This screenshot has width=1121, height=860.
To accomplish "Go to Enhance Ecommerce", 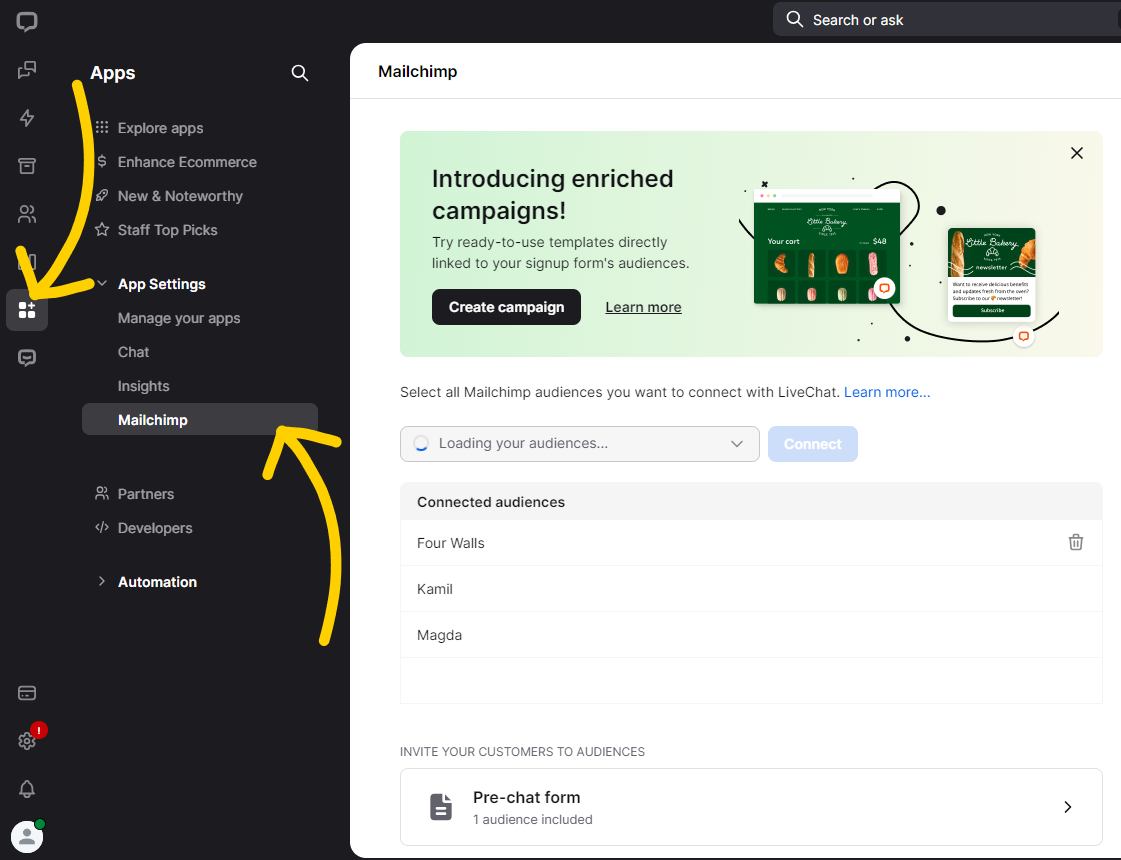I will [x=187, y=162].
